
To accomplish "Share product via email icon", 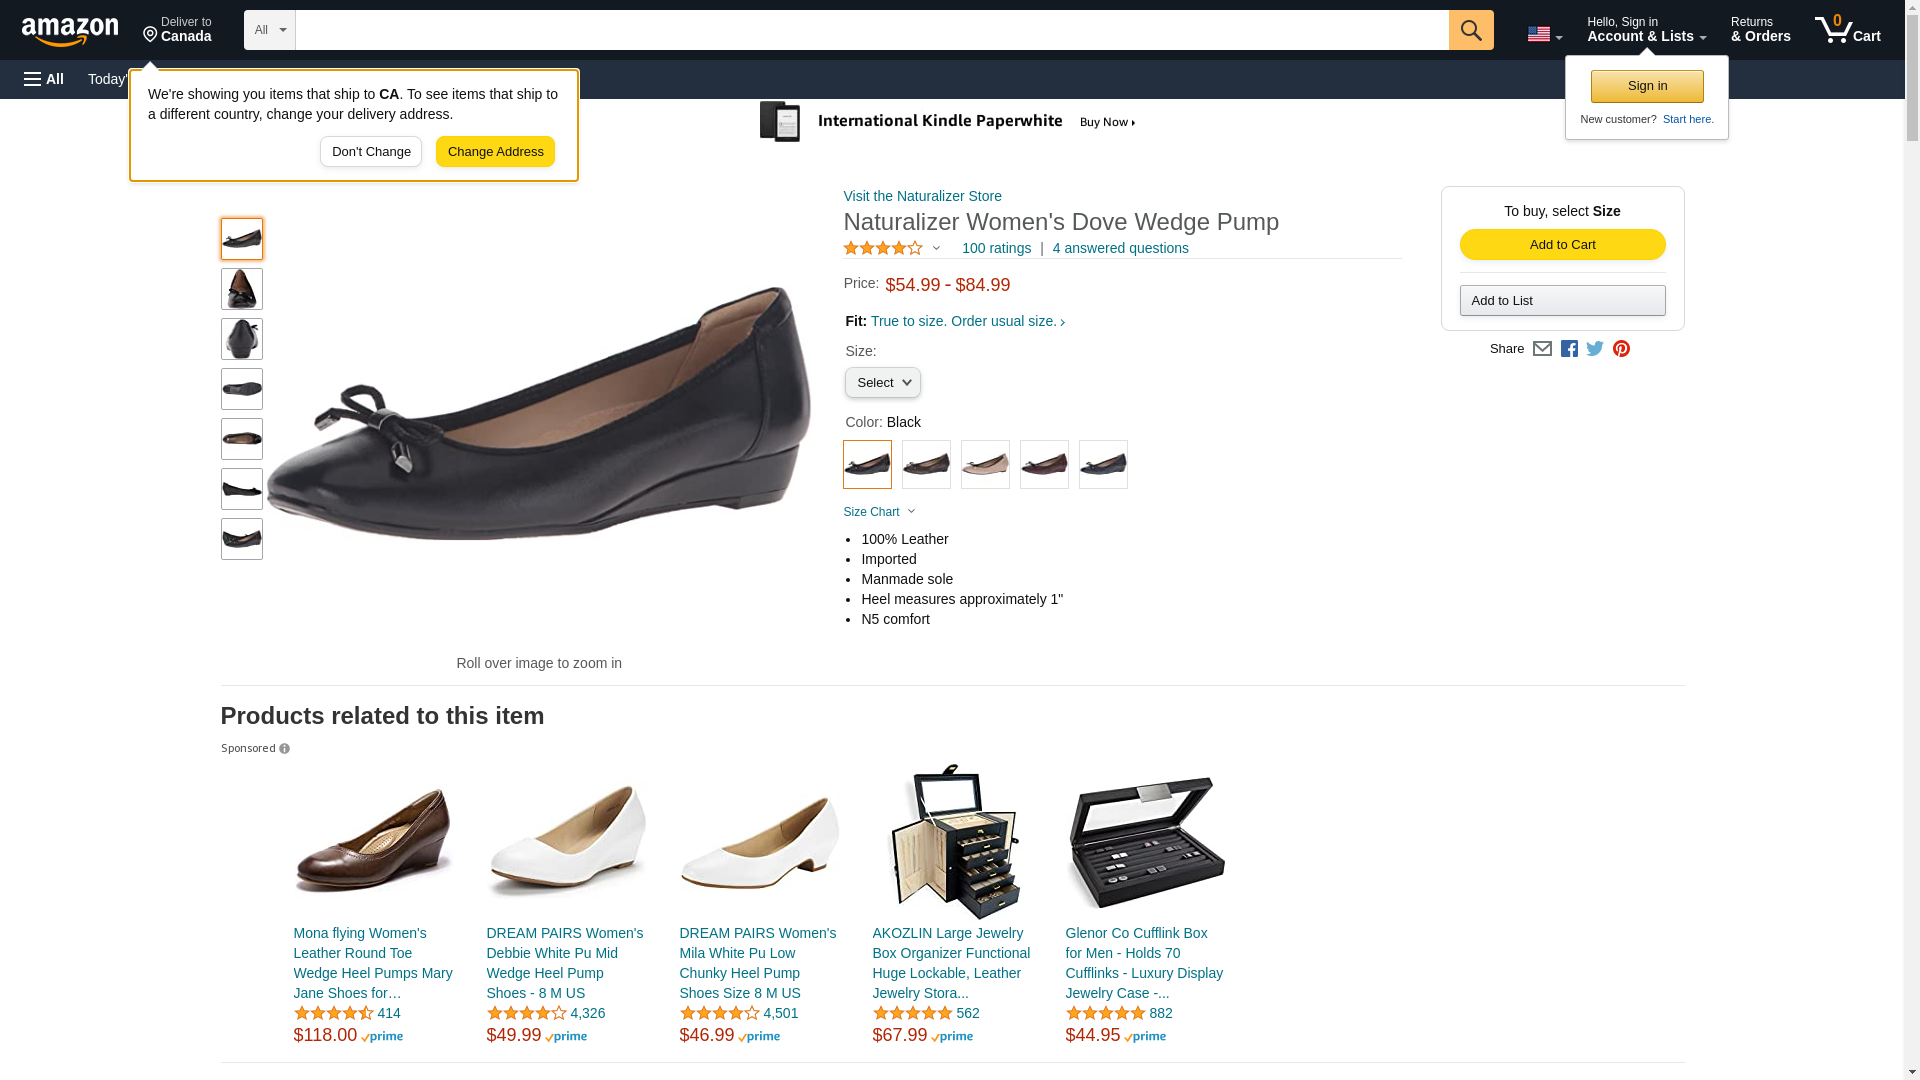I will point(1542,349).
